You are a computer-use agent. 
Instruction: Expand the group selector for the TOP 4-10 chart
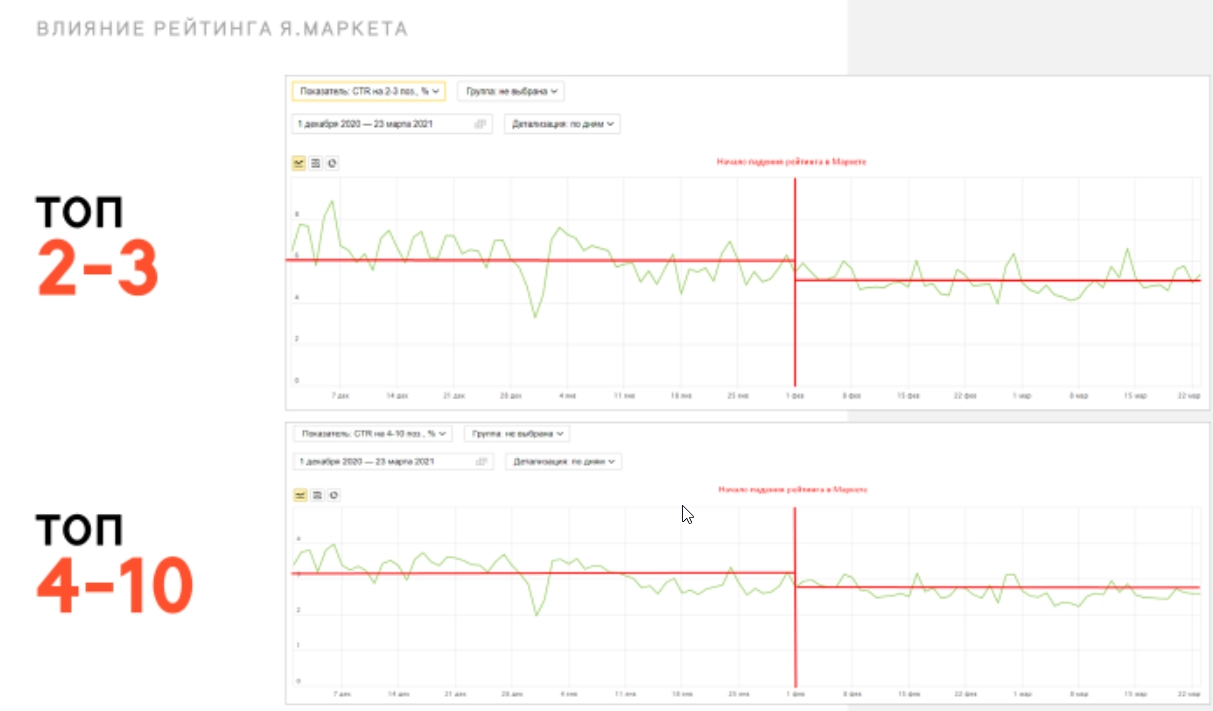tap(517, 434)
